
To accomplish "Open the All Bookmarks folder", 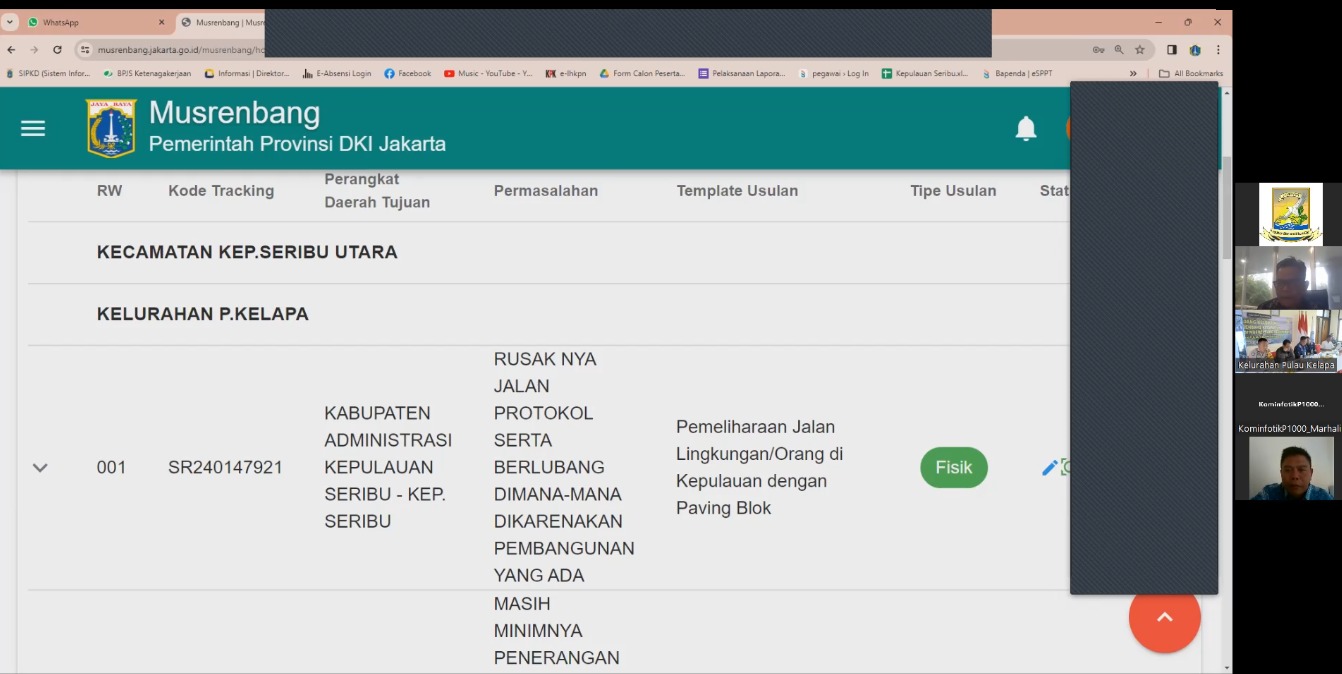I will tap(1191, 73).
